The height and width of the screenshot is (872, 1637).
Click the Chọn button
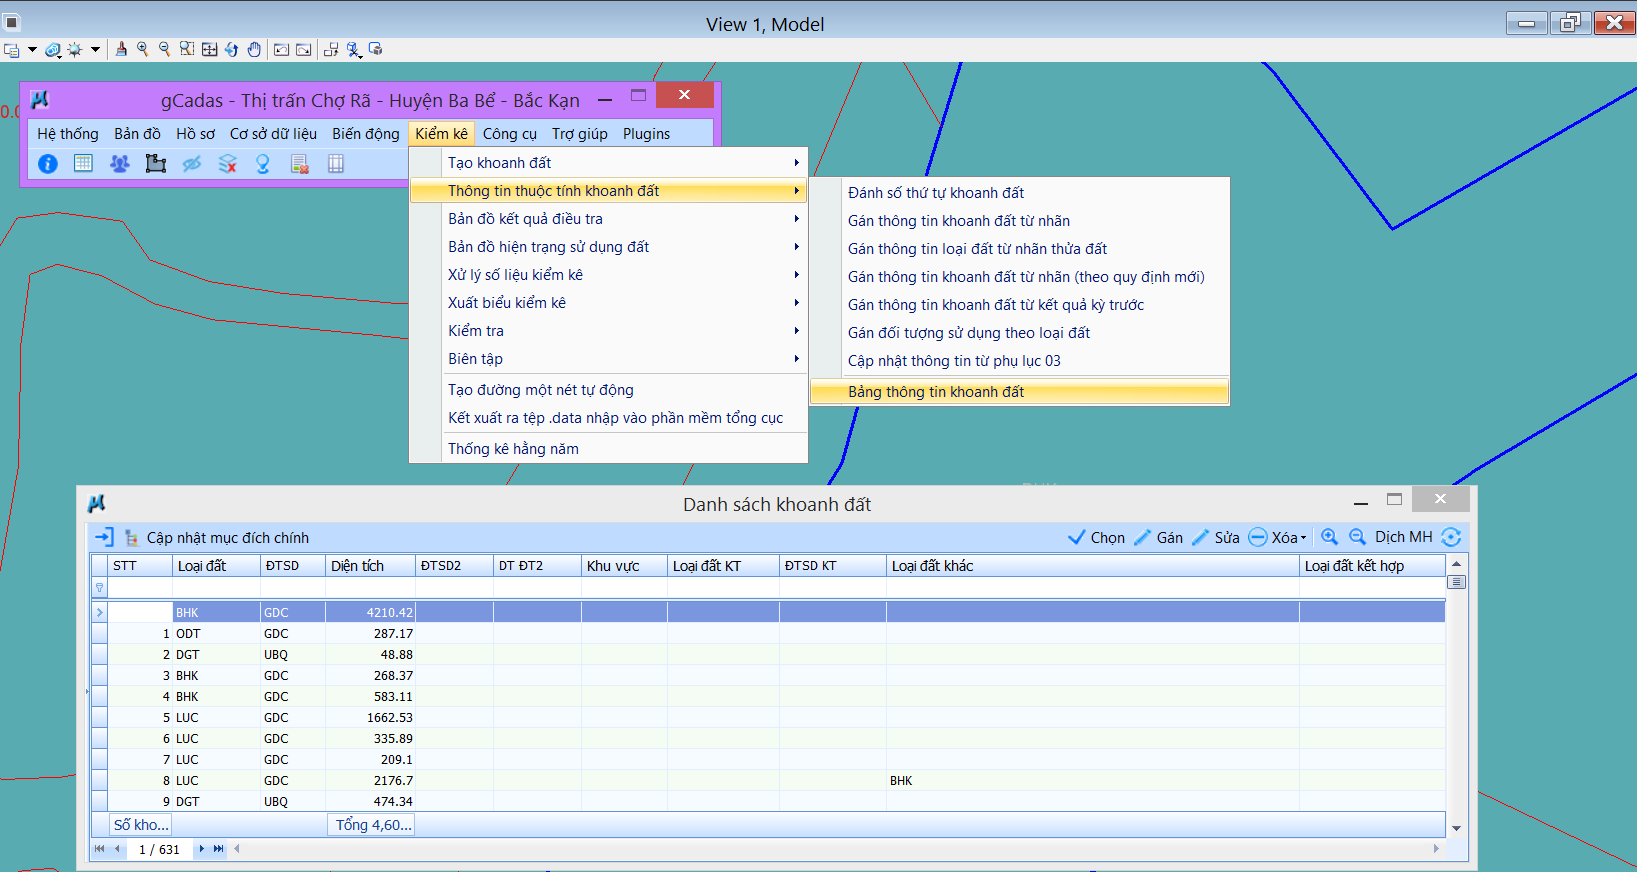(x=1097, y=538)
